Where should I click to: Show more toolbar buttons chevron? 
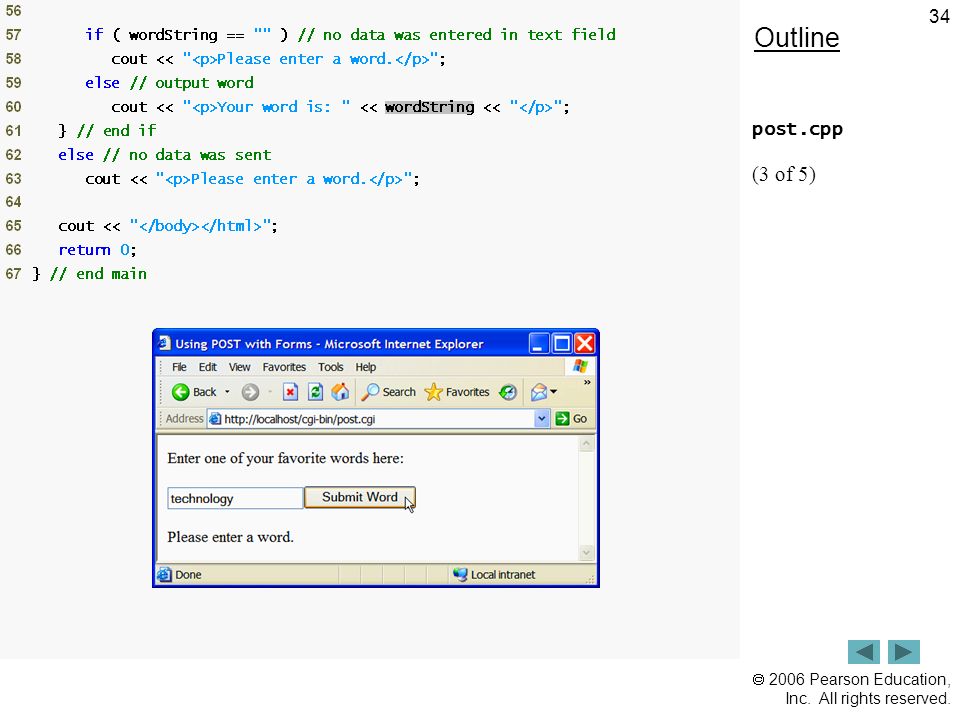coord(587,383)
